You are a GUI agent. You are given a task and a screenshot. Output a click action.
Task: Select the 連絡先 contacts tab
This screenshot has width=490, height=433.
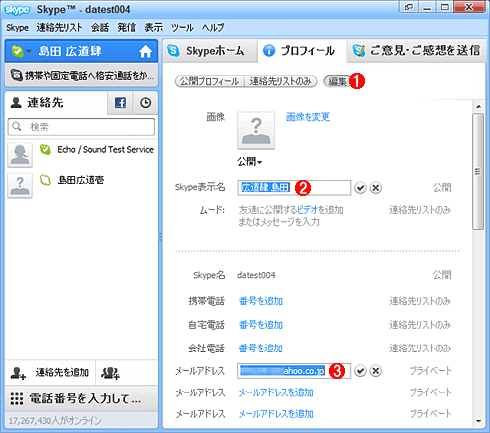tap(56, 103)
